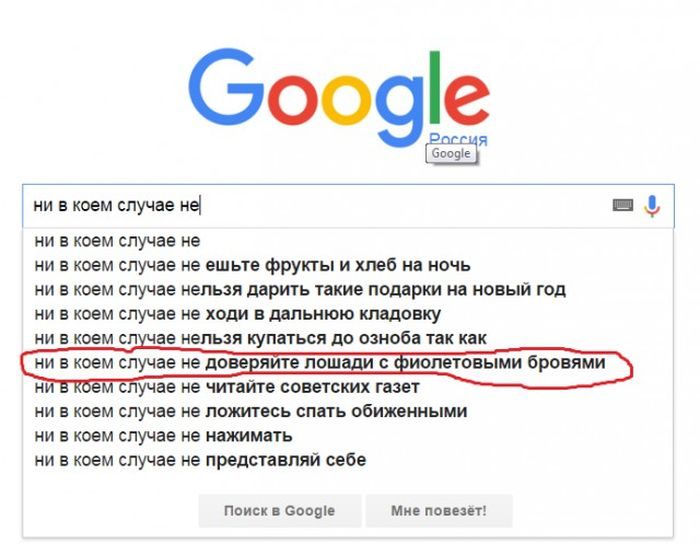Select suggestion "нельзя купаться до озноба так как"
This screenshot has height=544, width=700.
[x=260, y=338]
